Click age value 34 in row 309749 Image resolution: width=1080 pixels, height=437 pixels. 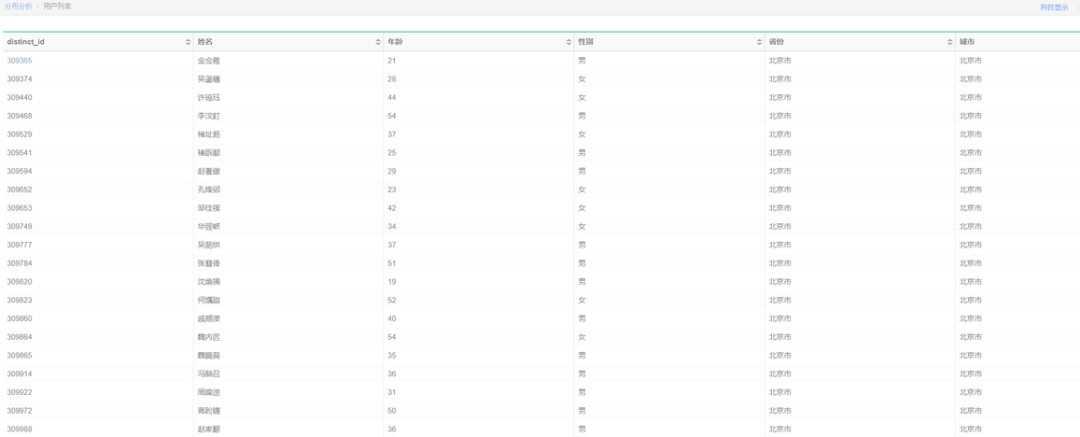392,227
